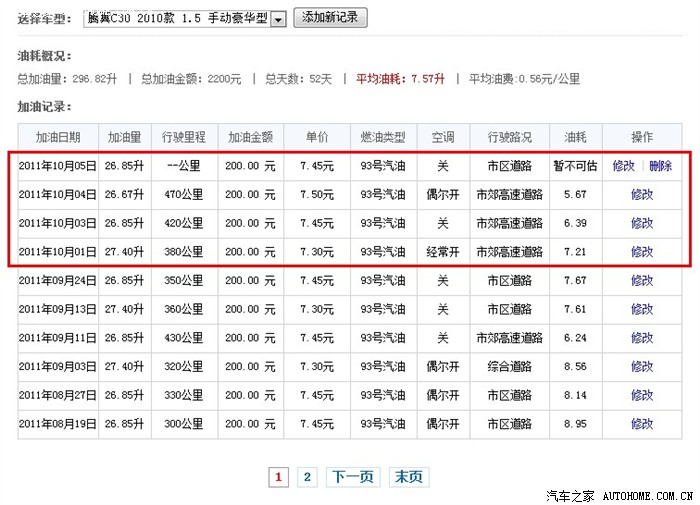Screen dimensions: 700x505
Task: Click the 下一页 next page link
Action: (x=352, y=477)
